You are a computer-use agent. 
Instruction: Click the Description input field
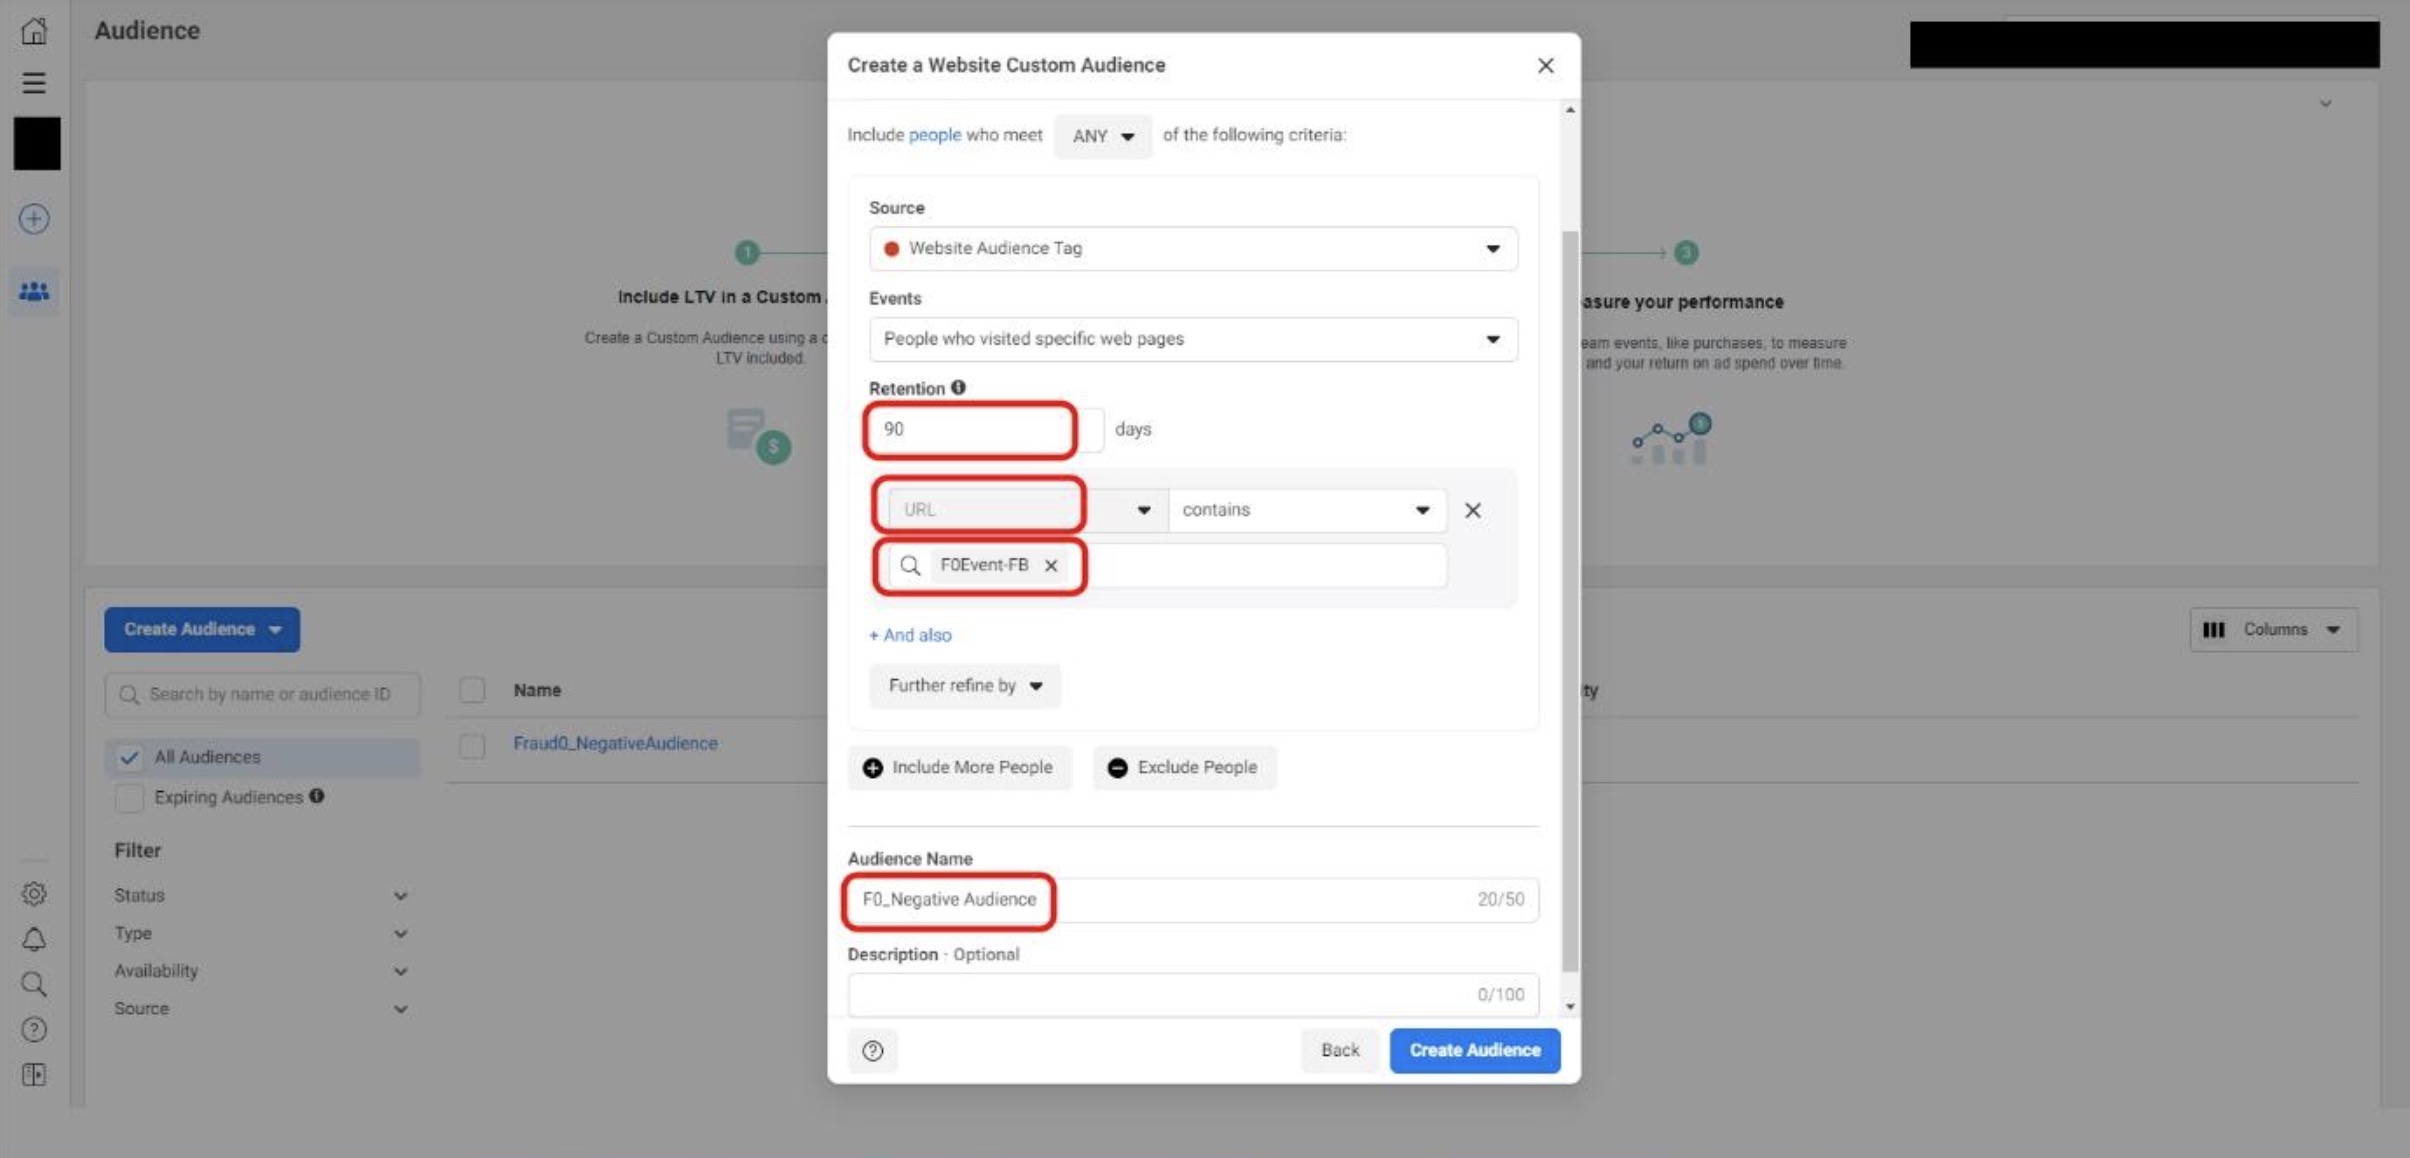click(1191, 994)
